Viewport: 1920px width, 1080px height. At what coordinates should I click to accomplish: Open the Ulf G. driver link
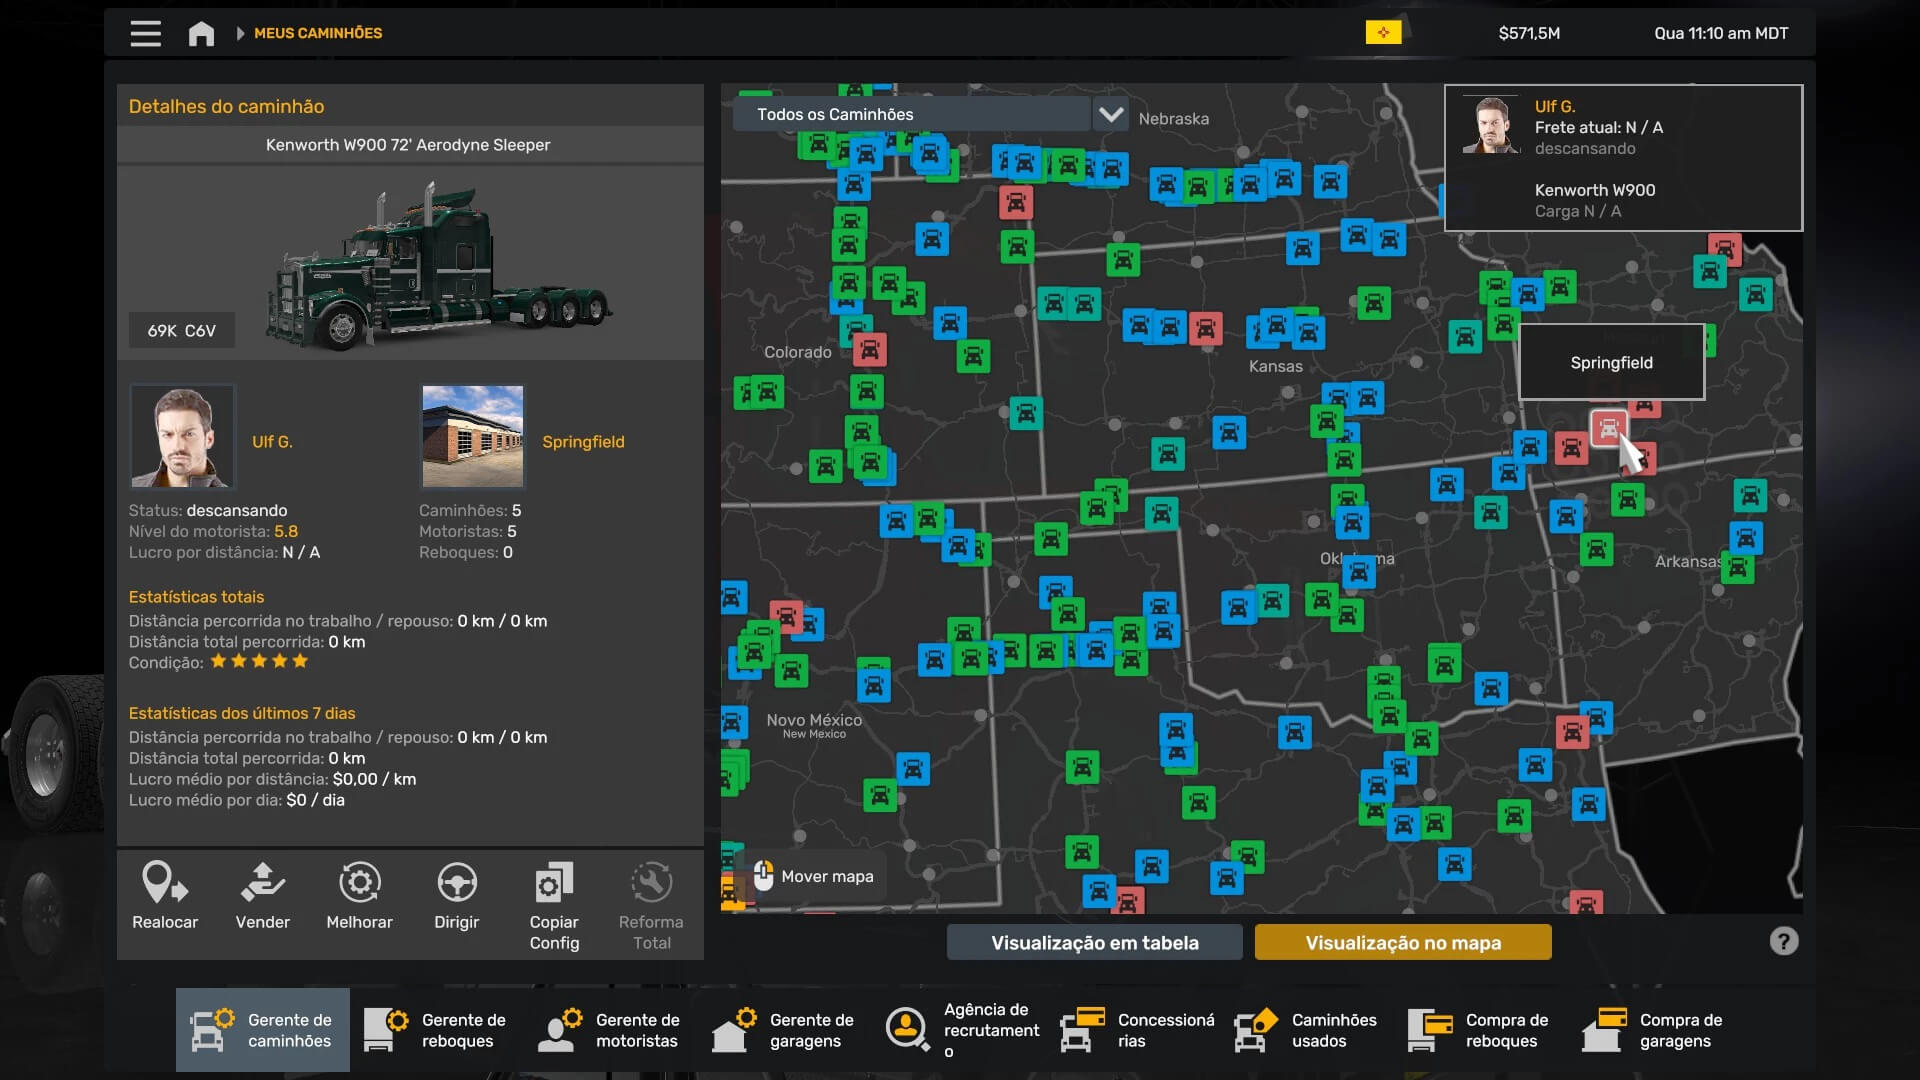tap(272, 442)
